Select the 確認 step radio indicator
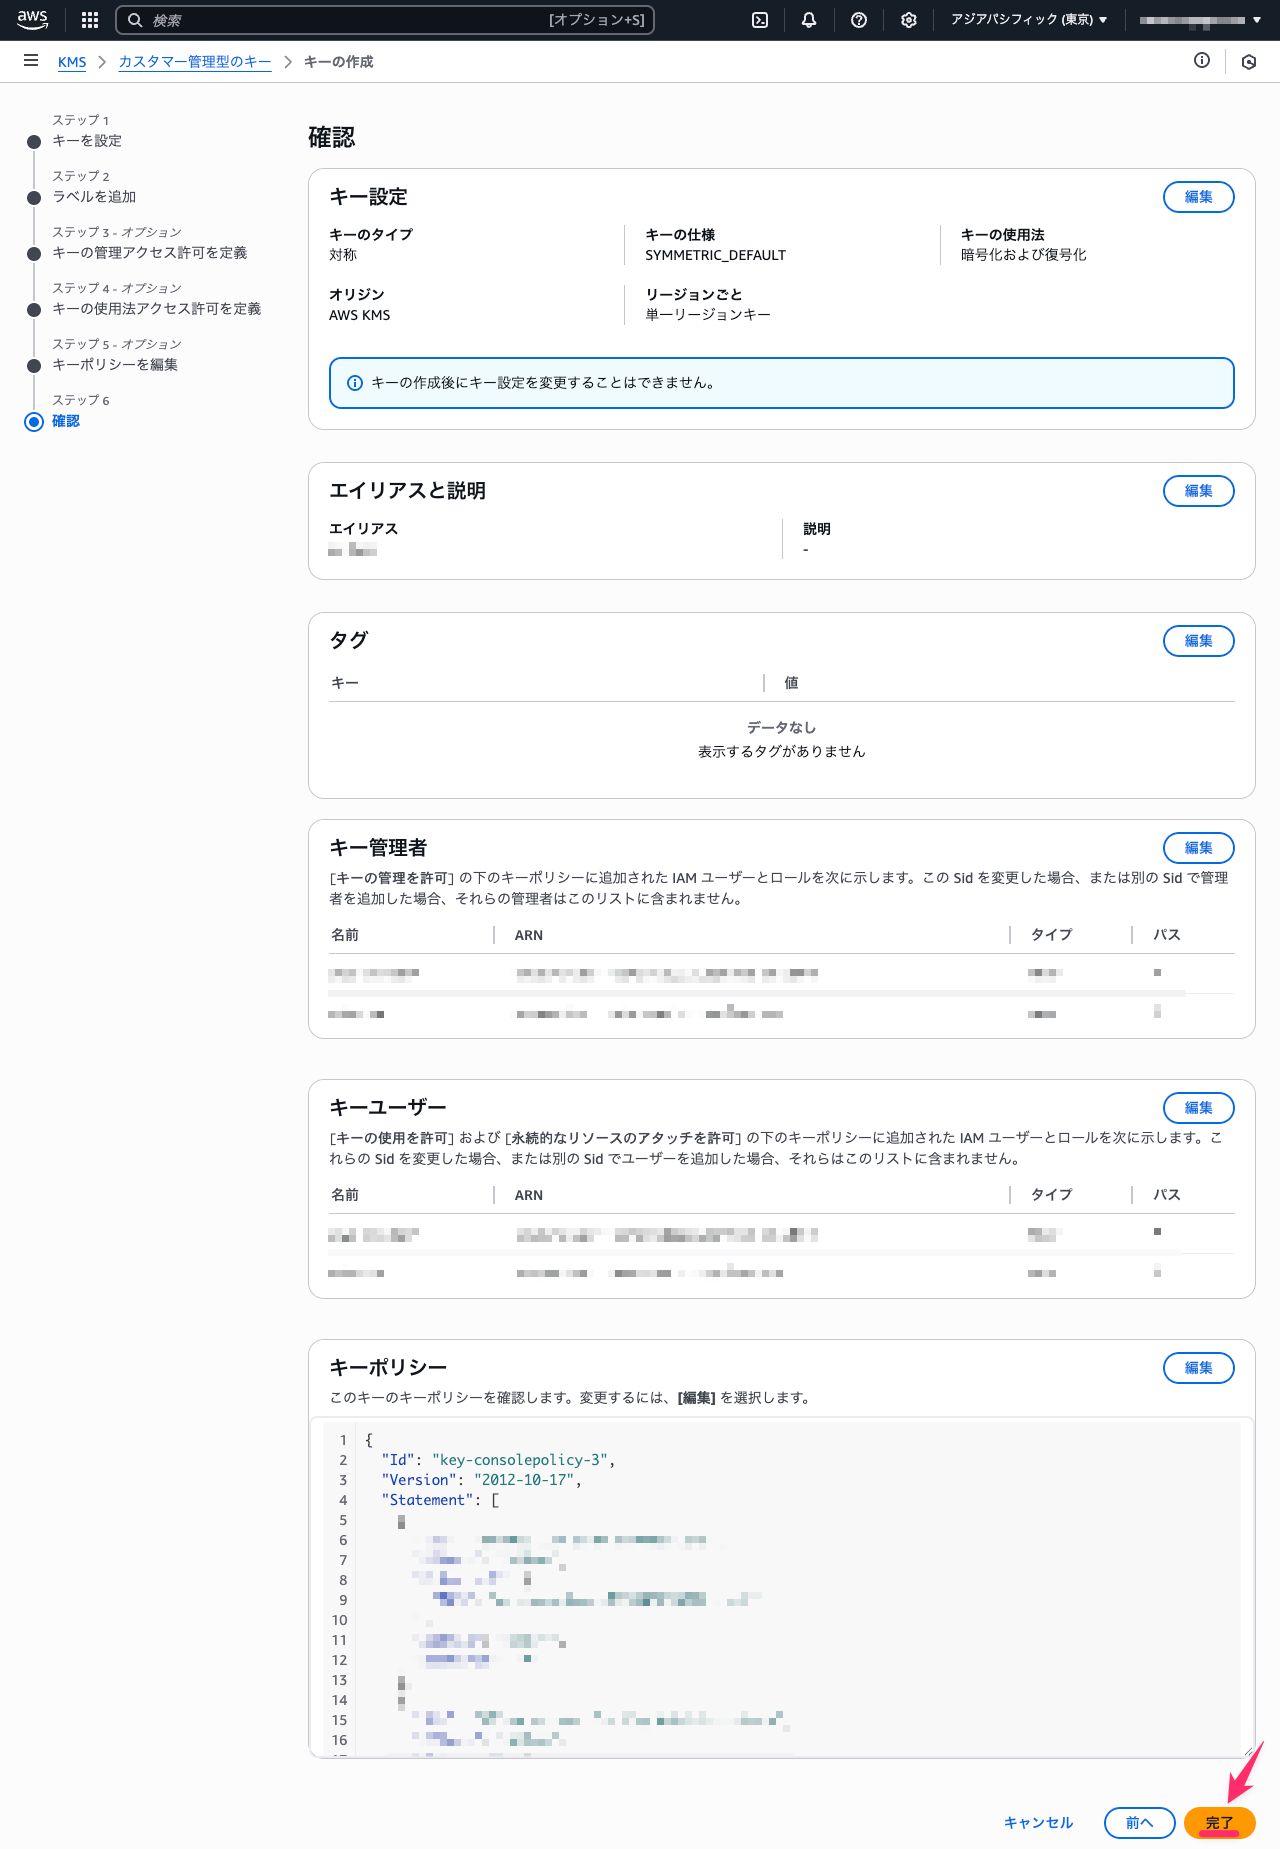The width and height of the screenshot is (1280, 1849). coord(34,421)
